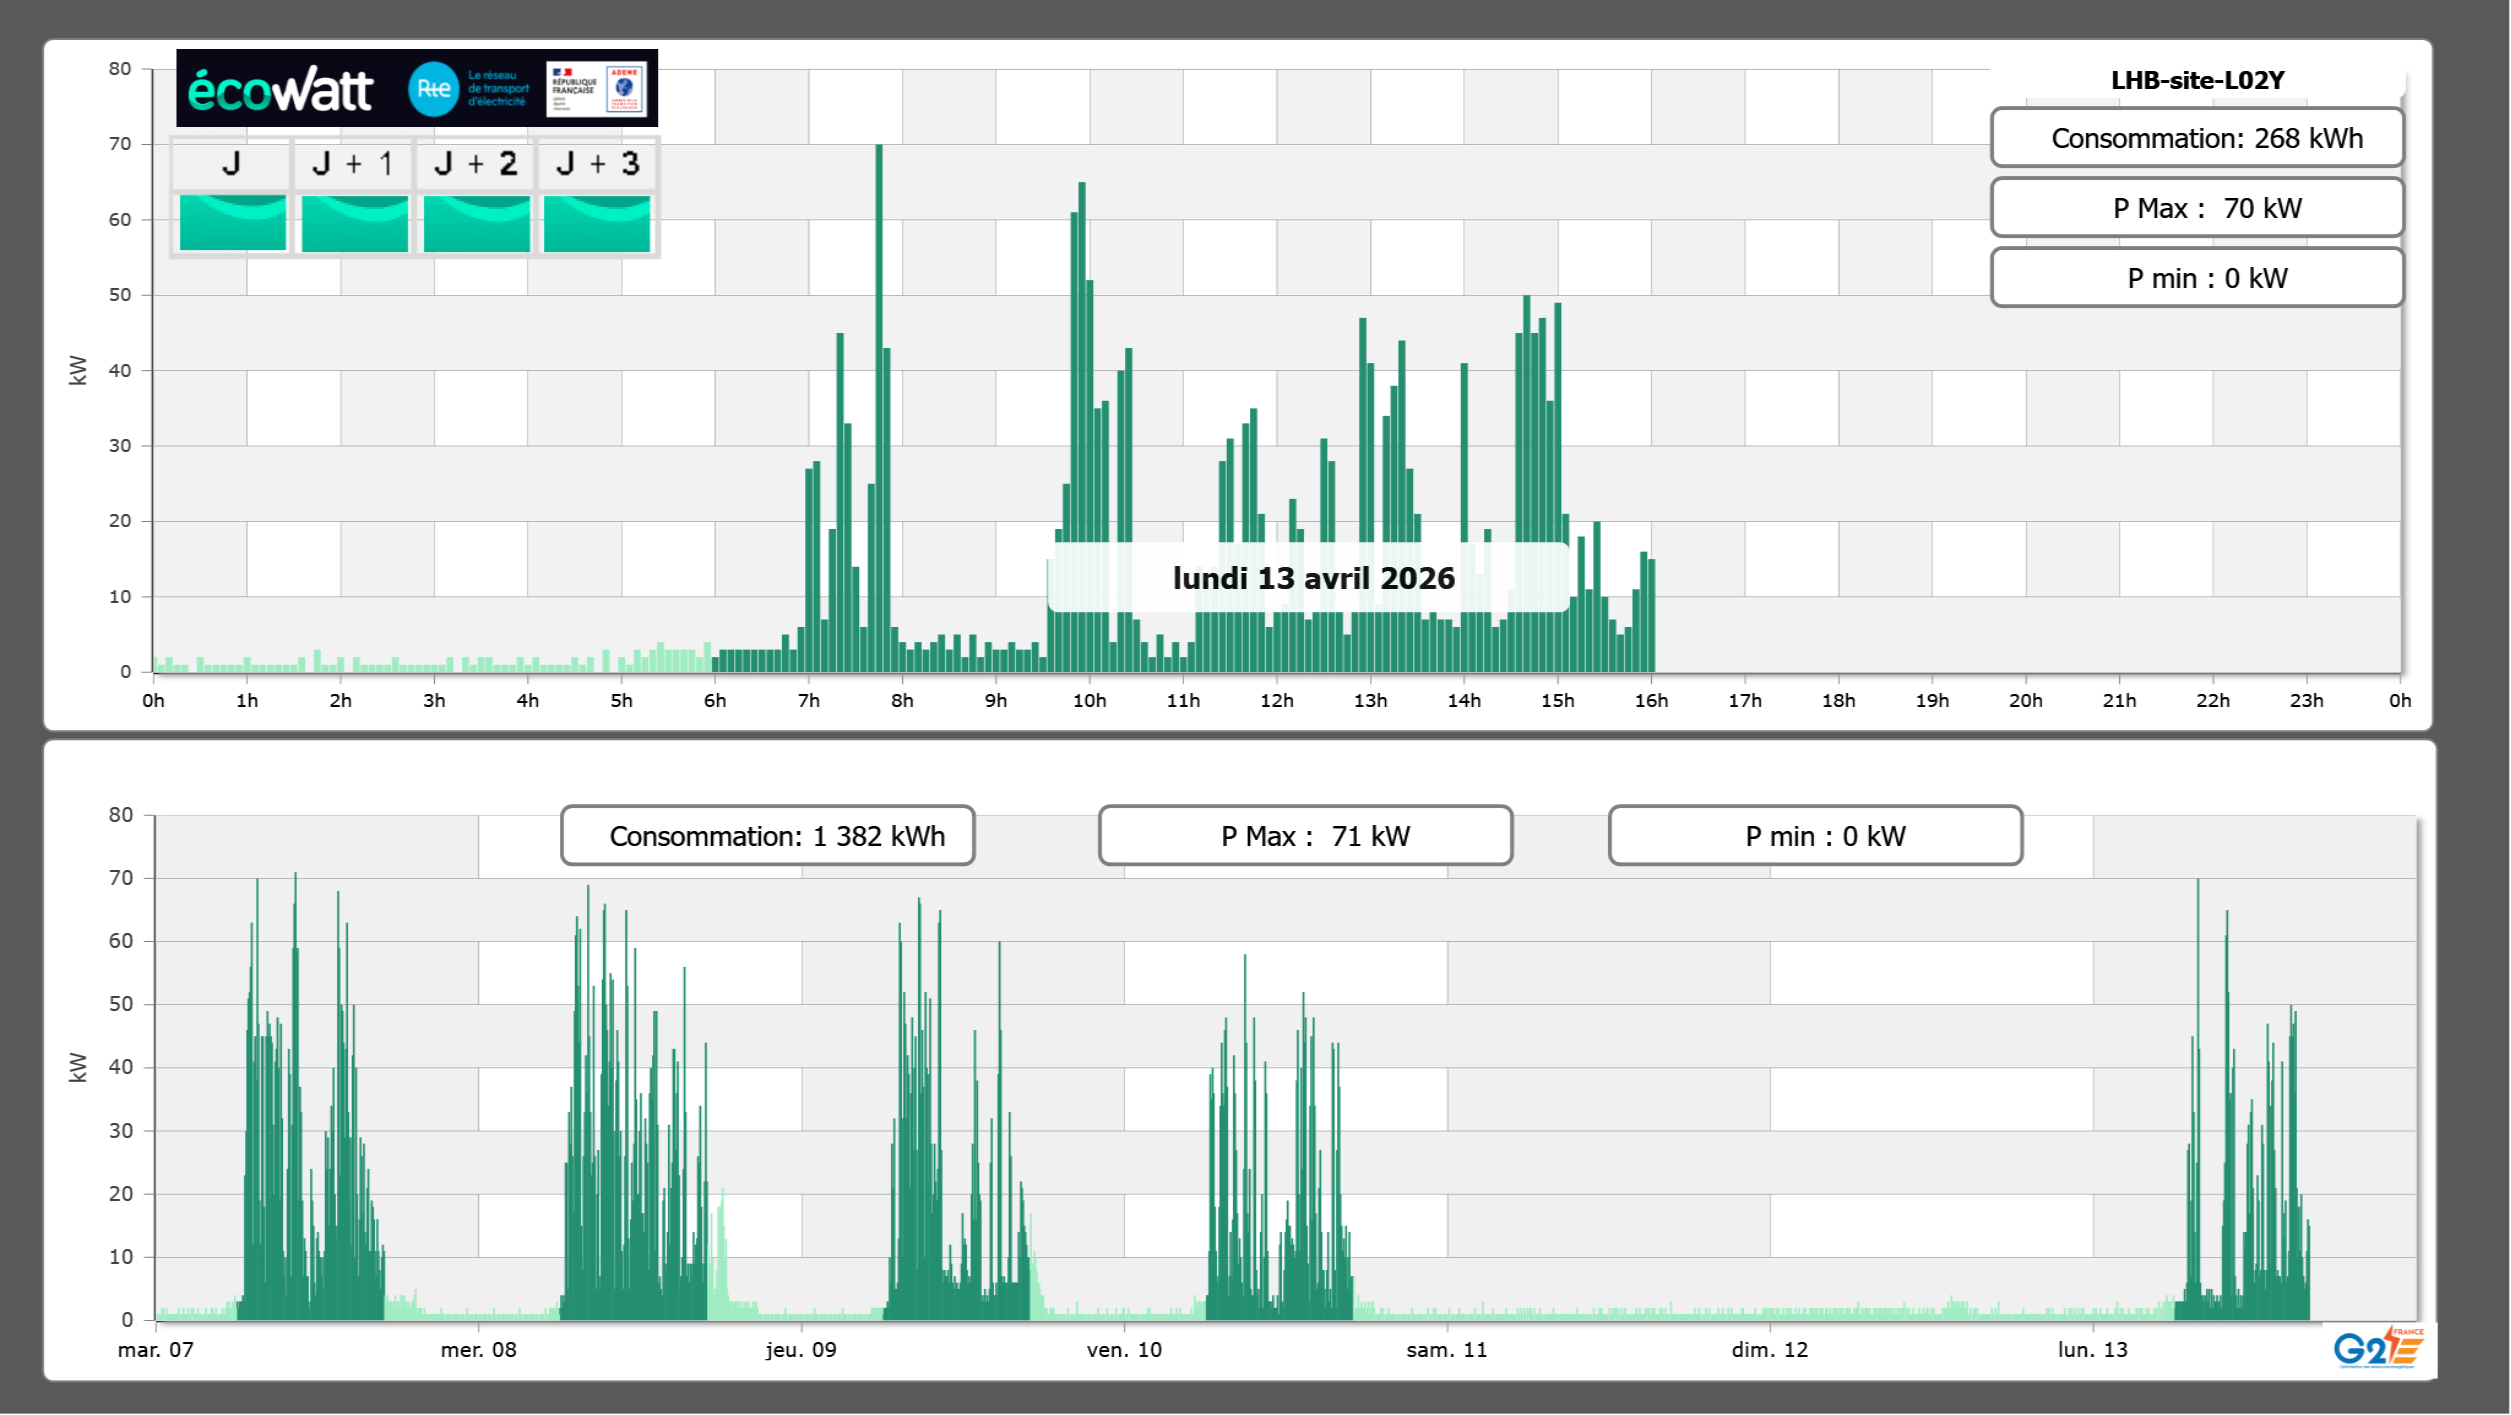Click the LHB-site-L02Y site title
The image size is (2511, 1415).
pos(2196,80)
